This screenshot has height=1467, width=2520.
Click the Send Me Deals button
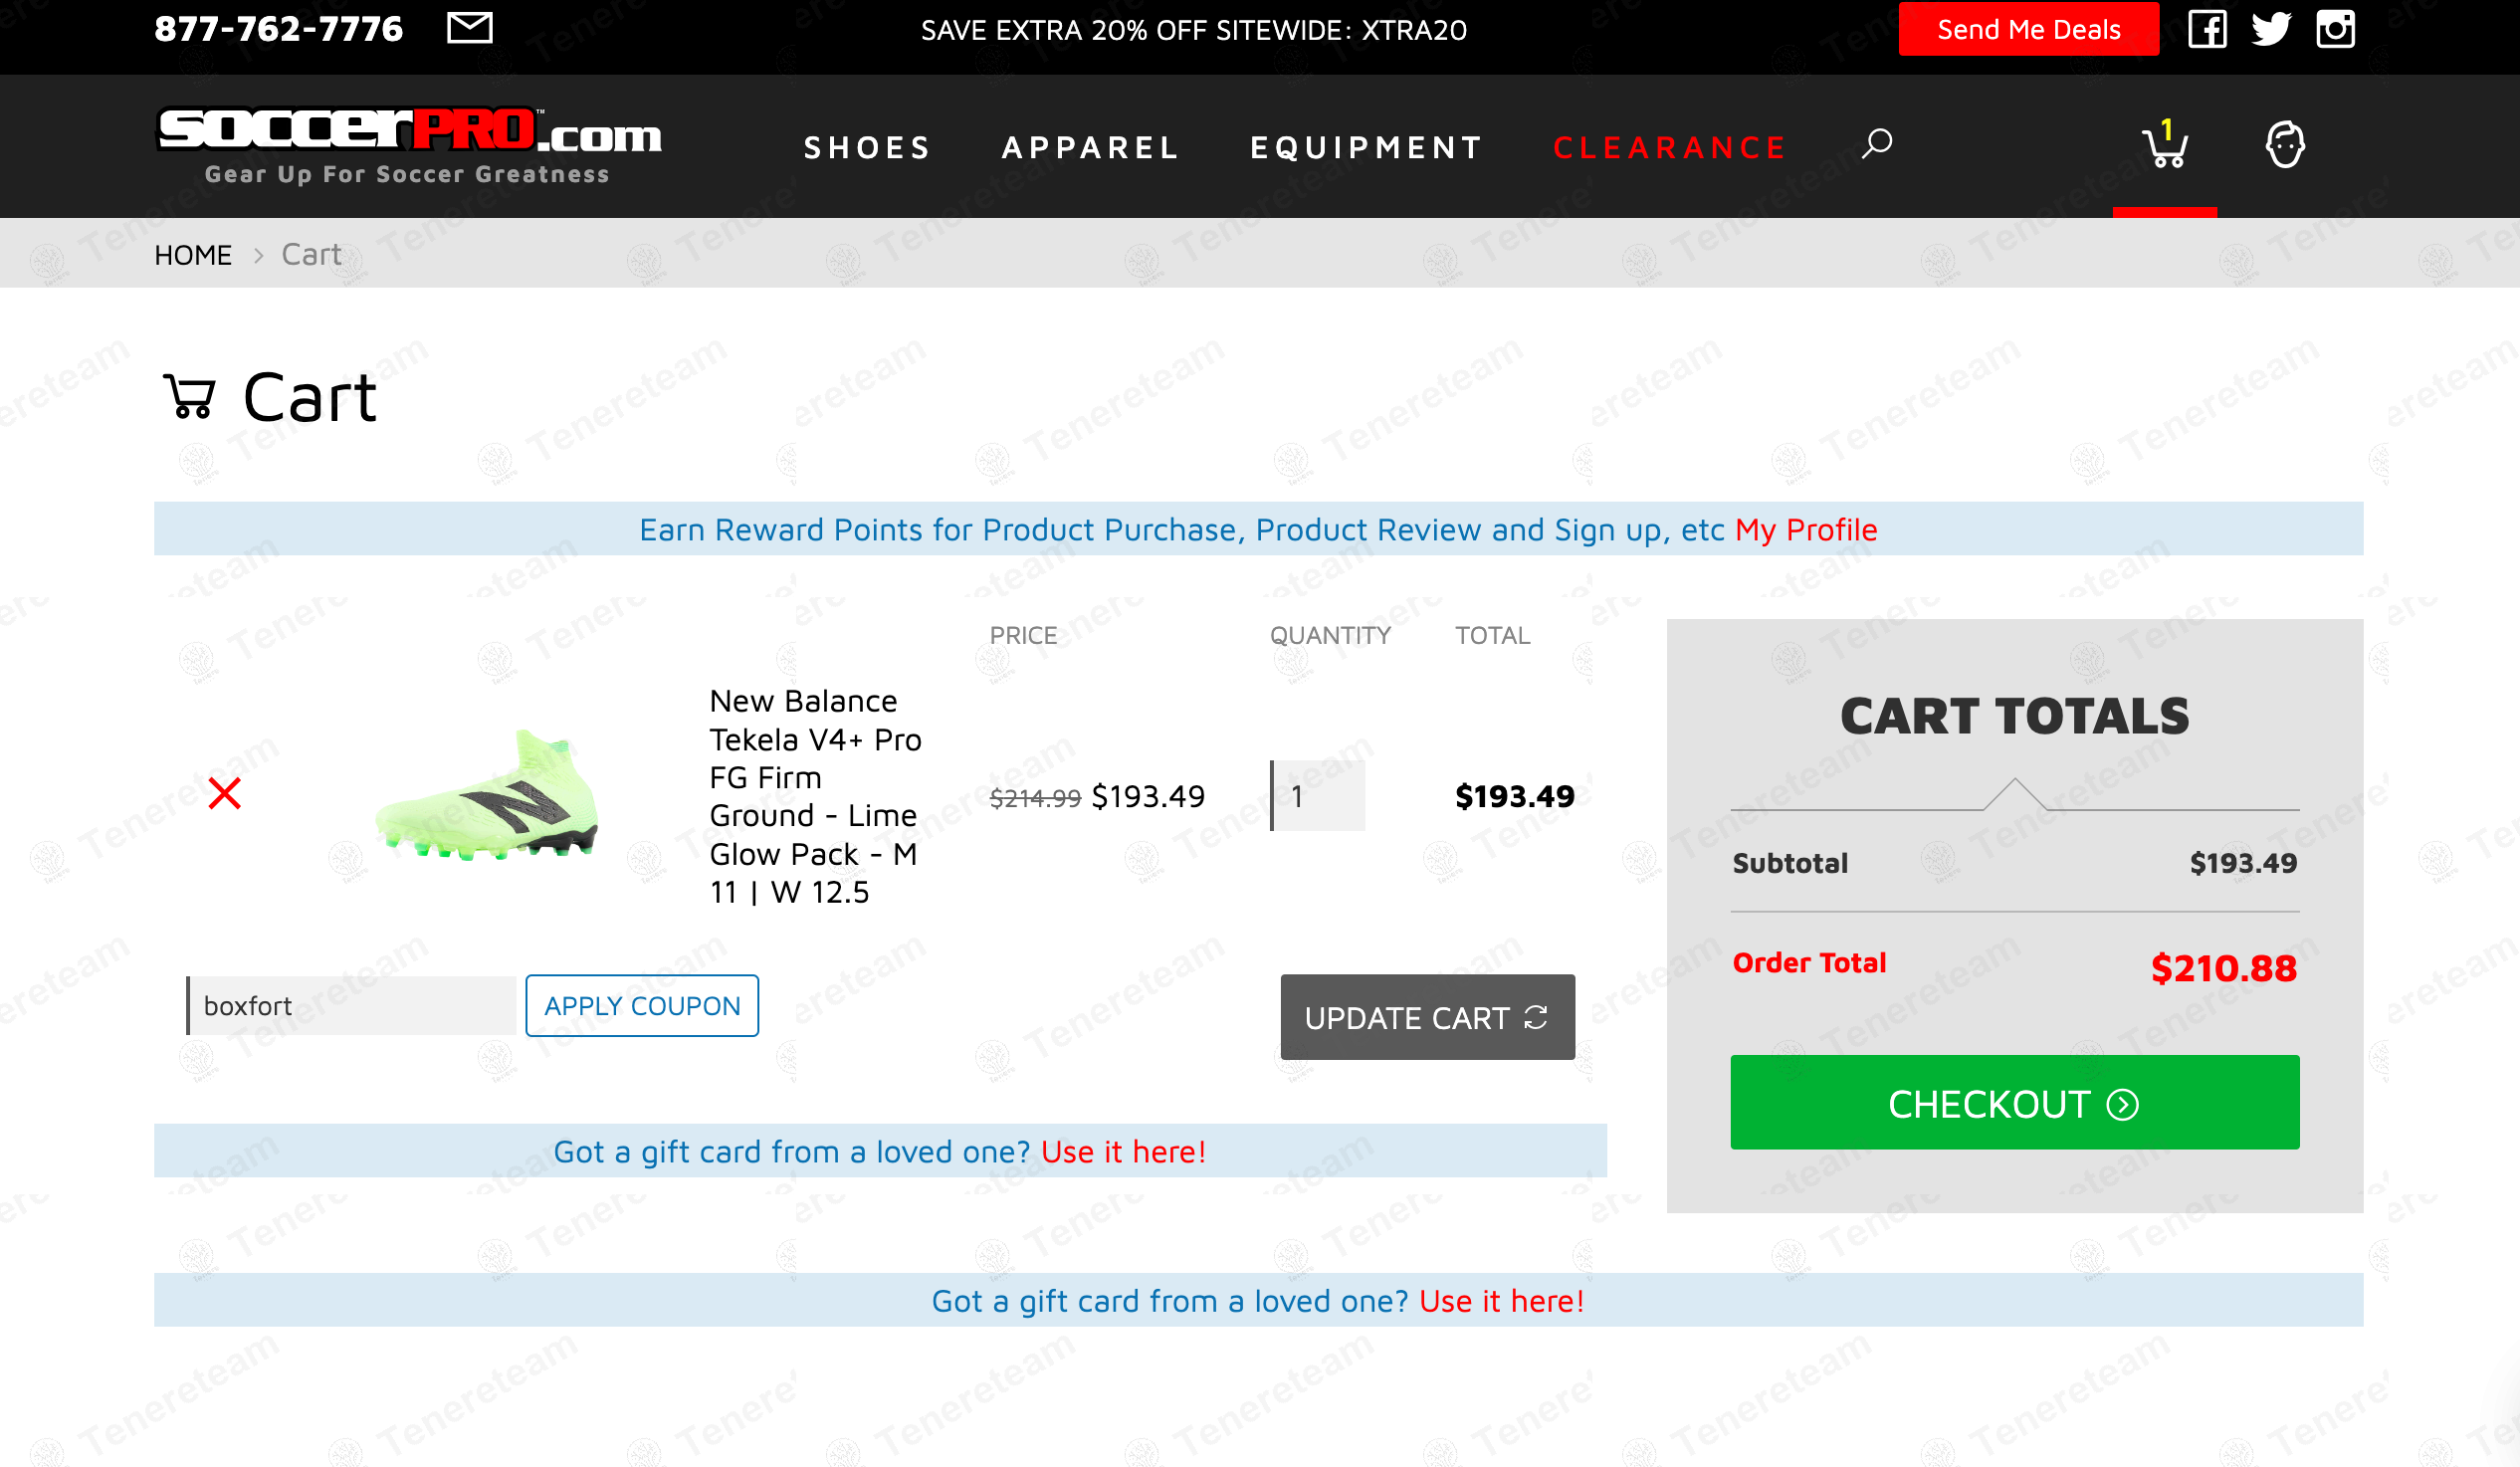click(2028, 29)
